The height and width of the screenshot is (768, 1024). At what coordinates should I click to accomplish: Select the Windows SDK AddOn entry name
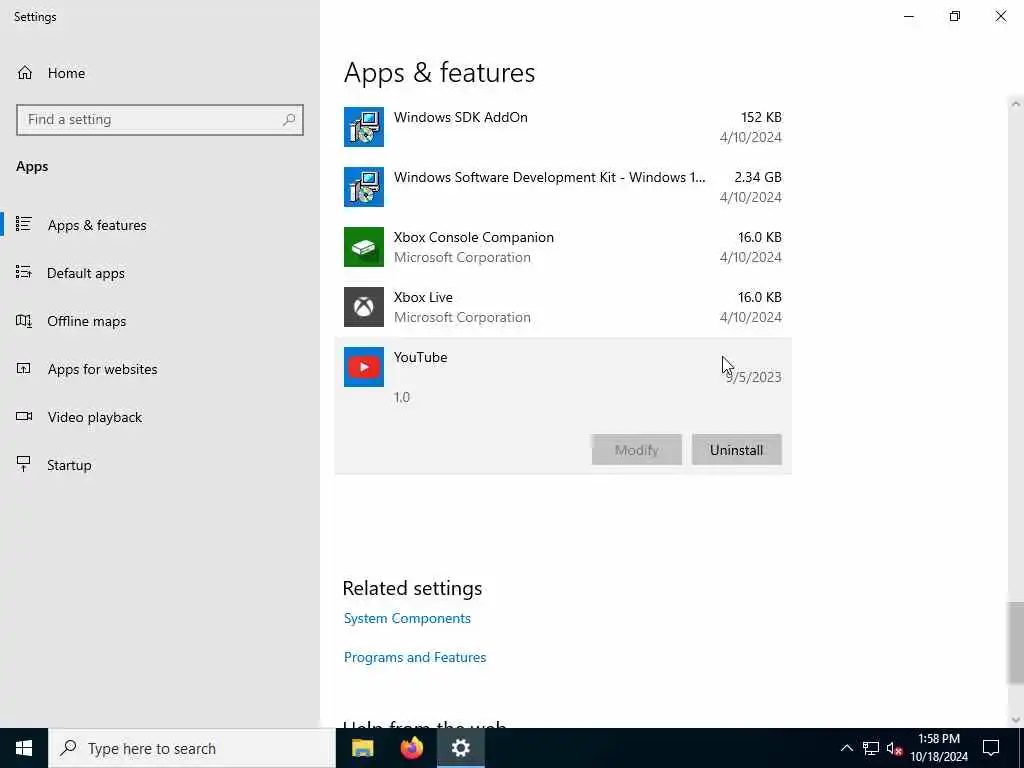tap(460, 118)
